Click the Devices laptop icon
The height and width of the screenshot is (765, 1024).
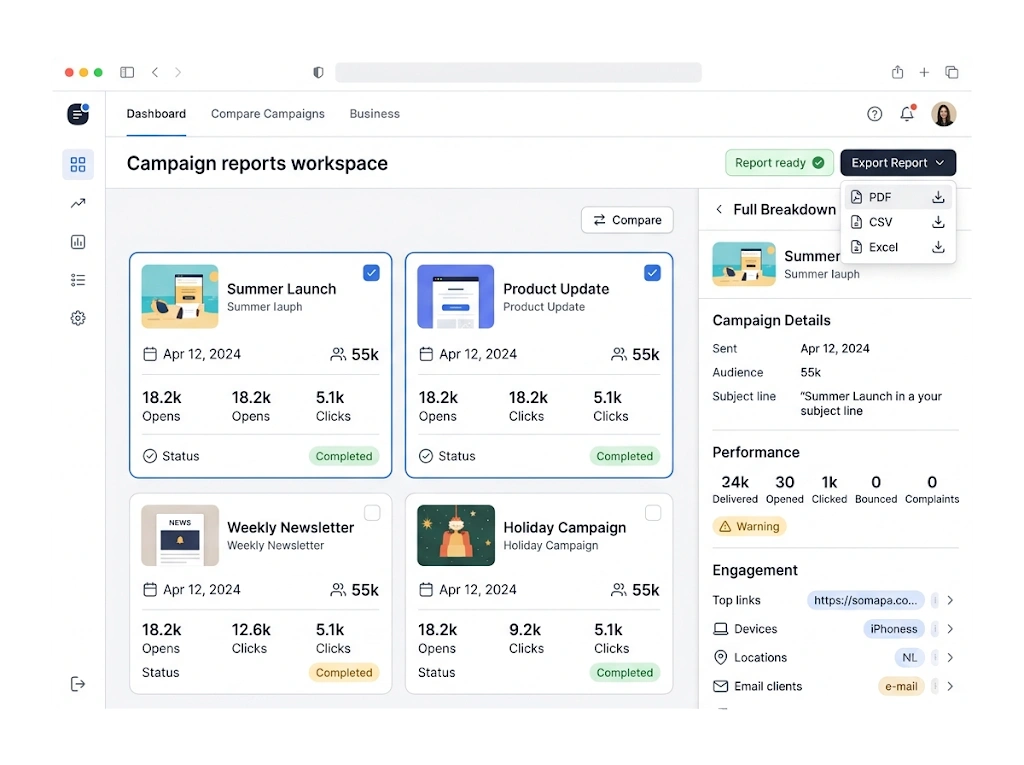pyautogui.click(x=720, y=629)
